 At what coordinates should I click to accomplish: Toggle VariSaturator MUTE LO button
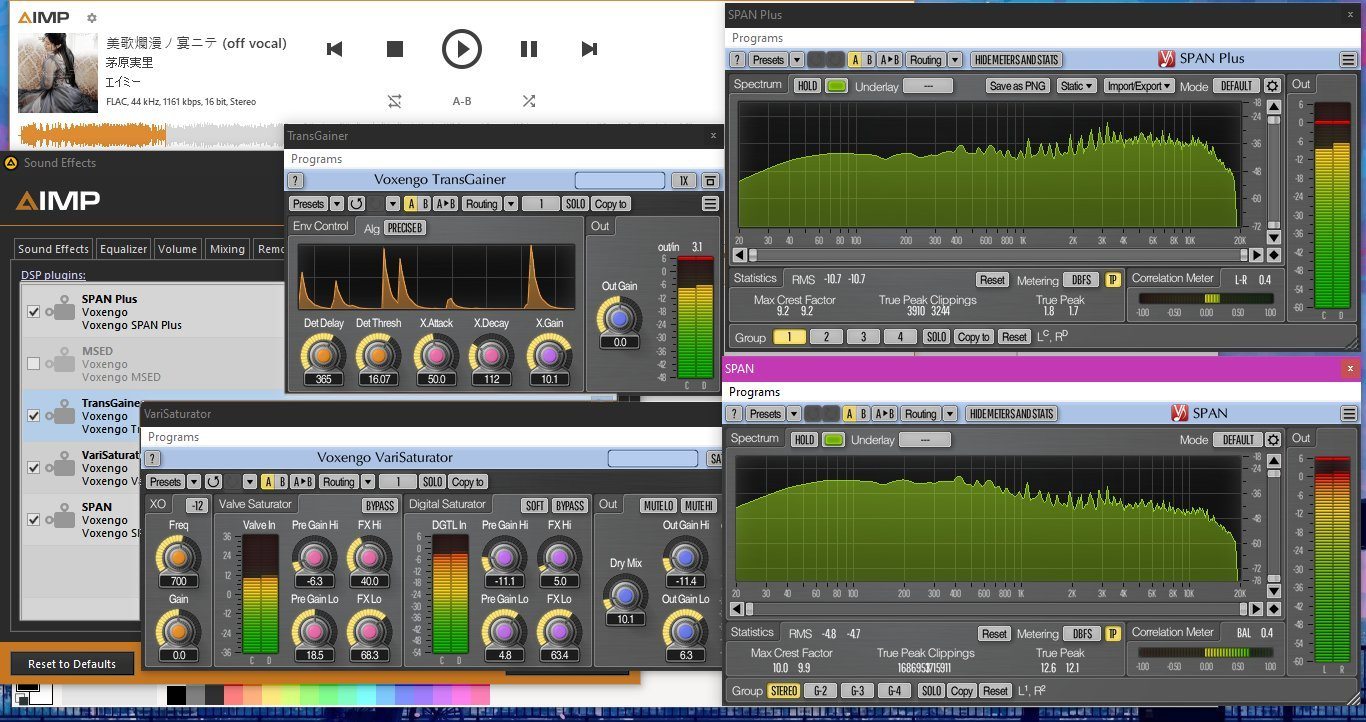[x=659, y=505]
